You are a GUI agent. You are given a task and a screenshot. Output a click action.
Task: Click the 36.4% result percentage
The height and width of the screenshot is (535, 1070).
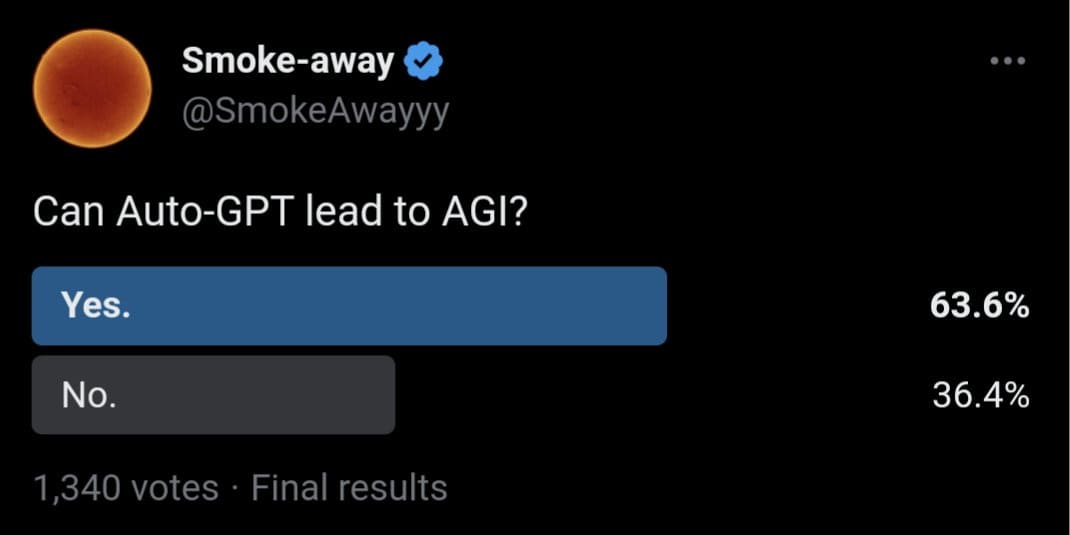coord(980,396)
